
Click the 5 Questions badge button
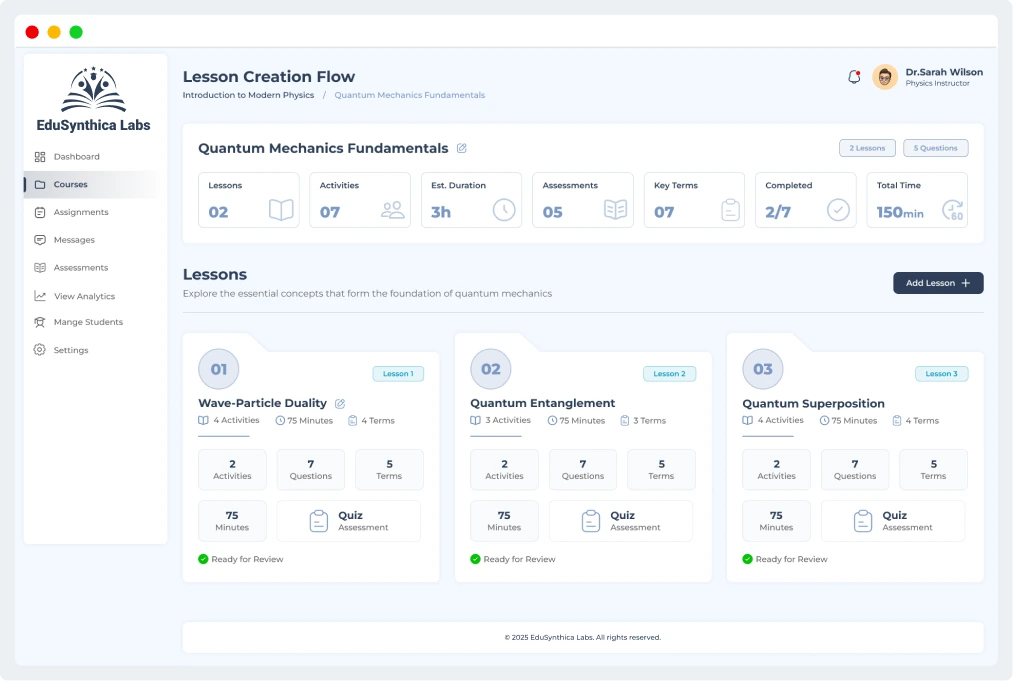click(935, 148)
